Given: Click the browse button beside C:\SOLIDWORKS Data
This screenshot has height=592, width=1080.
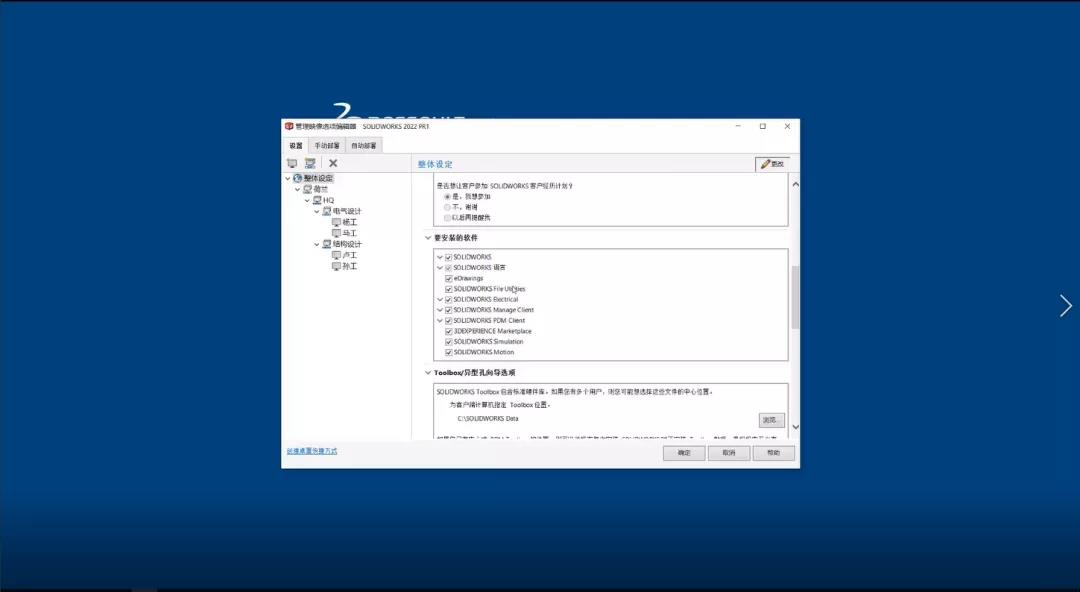Looking at the screenshot, I should pos(771,420).
